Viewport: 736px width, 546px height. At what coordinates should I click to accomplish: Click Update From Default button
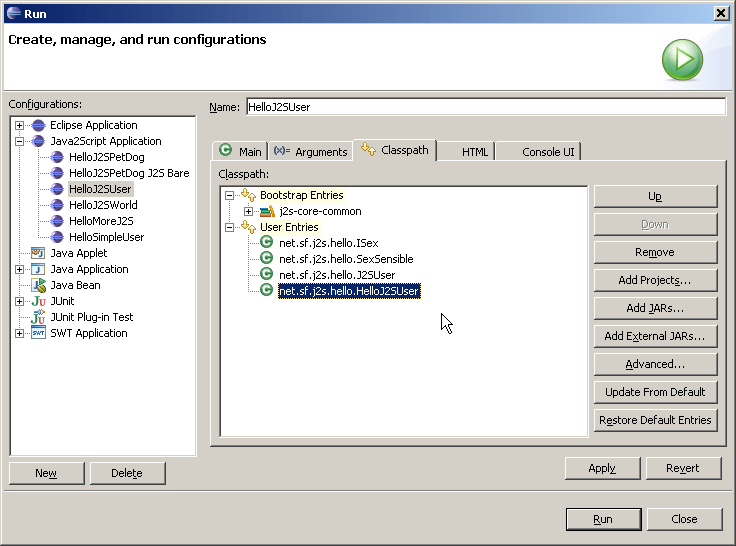(x=655, y=392)
